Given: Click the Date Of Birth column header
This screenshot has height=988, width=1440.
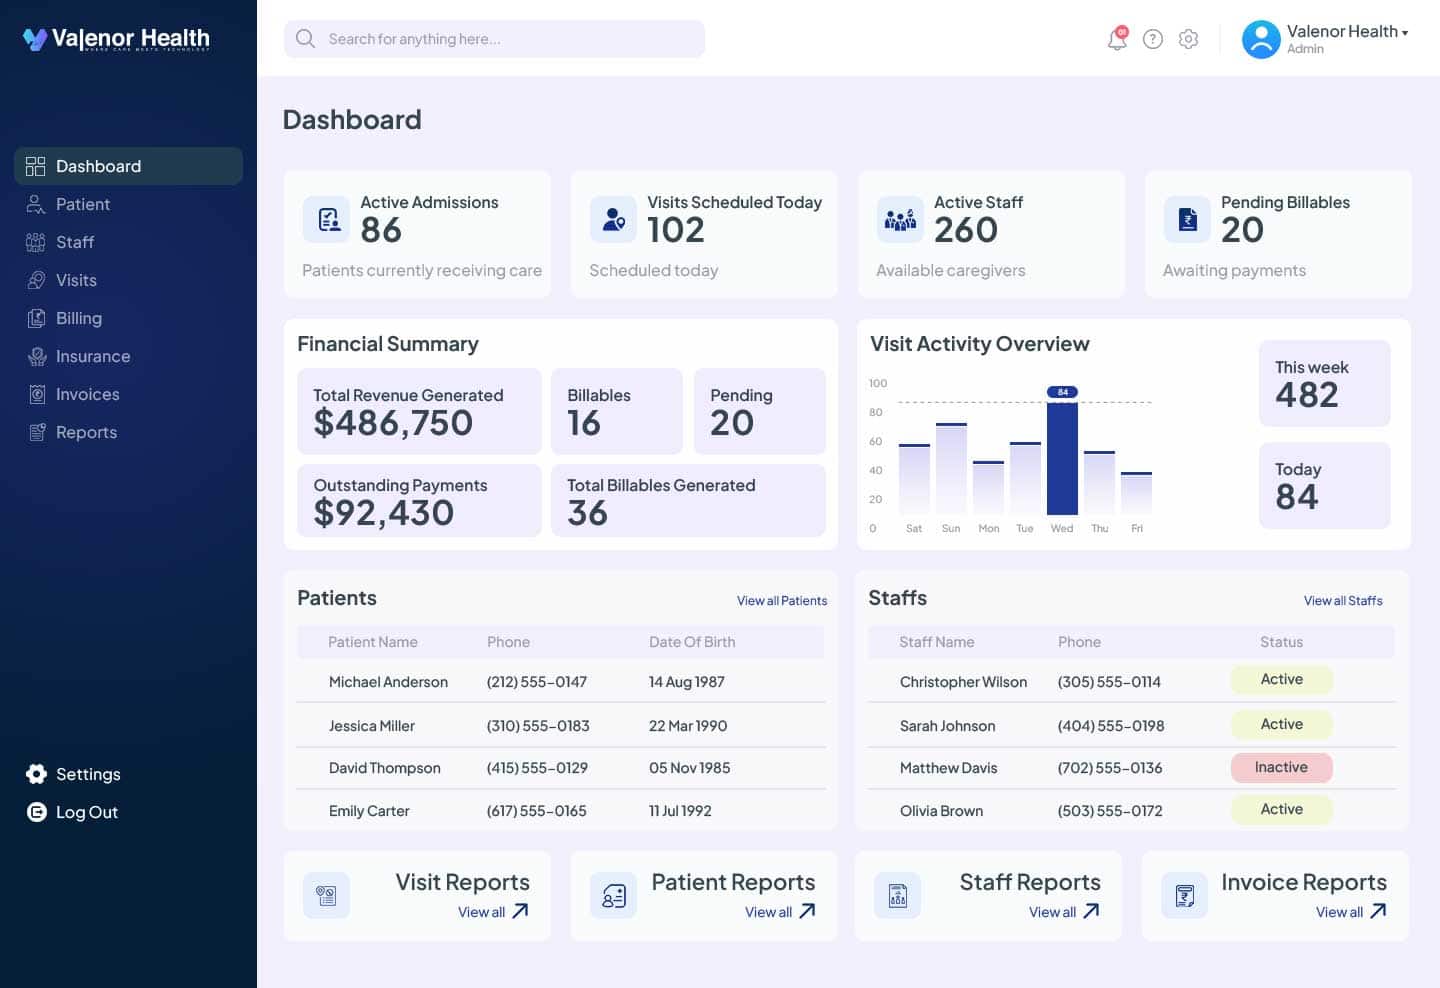Looking at the screenshot, I should 692,642.
